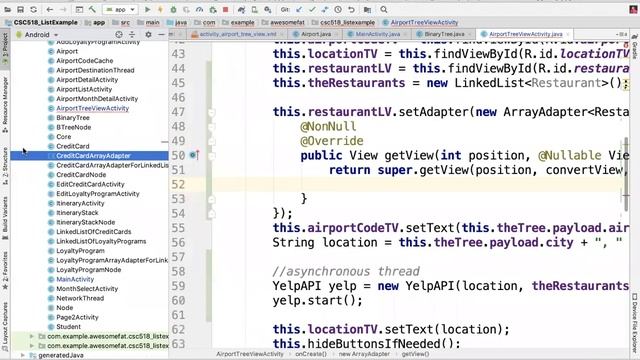This screenshot has width=640, height=360.
Task: Stop the app with the red square icon
Action: click(225, 9)
